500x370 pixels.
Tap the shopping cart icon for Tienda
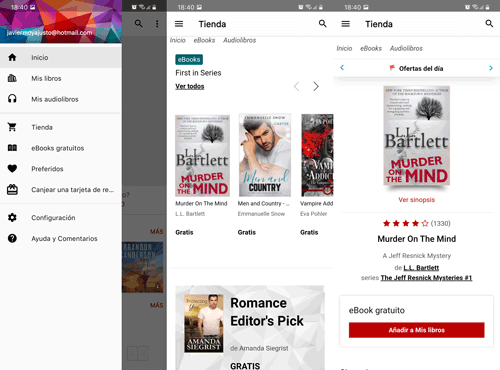point(12,127)
